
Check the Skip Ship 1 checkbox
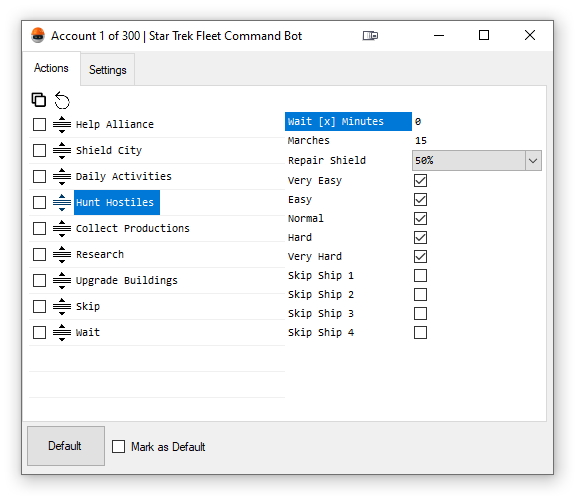click(420, 276)
